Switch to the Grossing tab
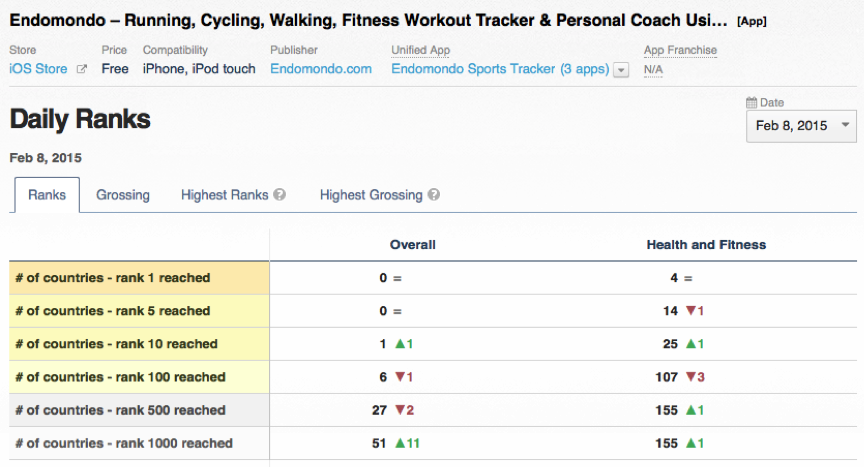 click(123, 195)
